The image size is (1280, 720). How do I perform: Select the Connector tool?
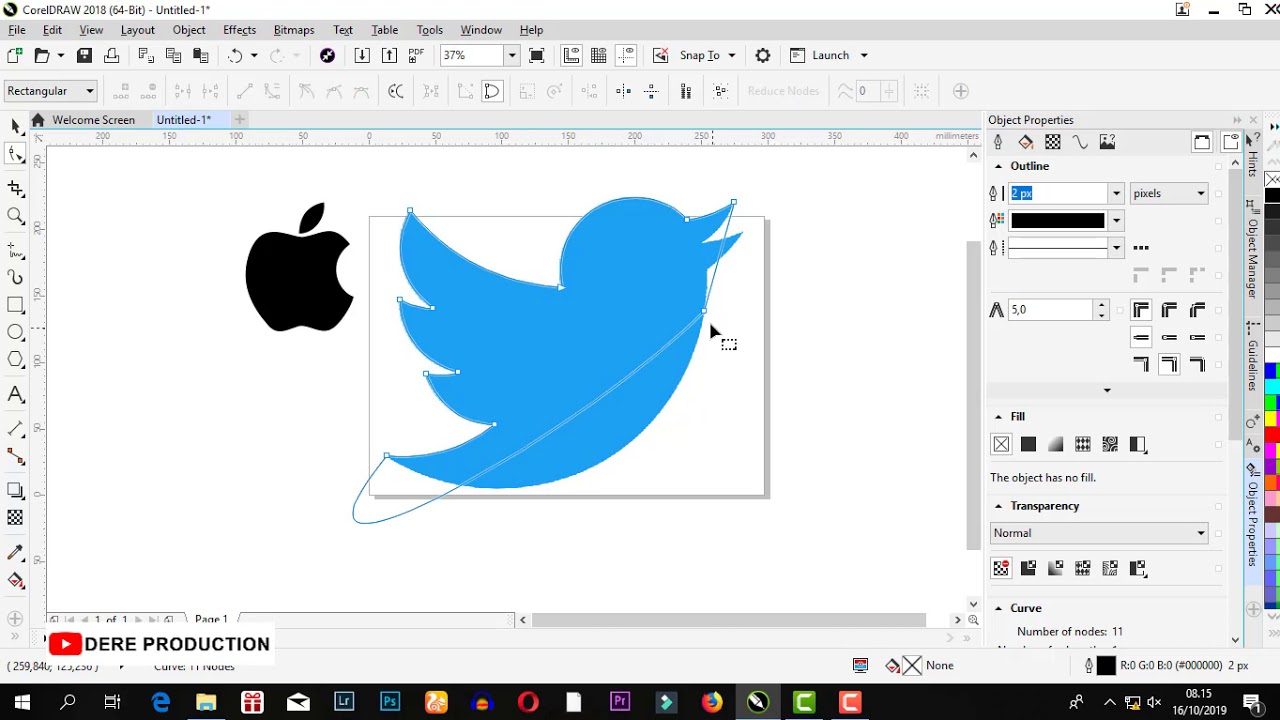coord(15,456)
